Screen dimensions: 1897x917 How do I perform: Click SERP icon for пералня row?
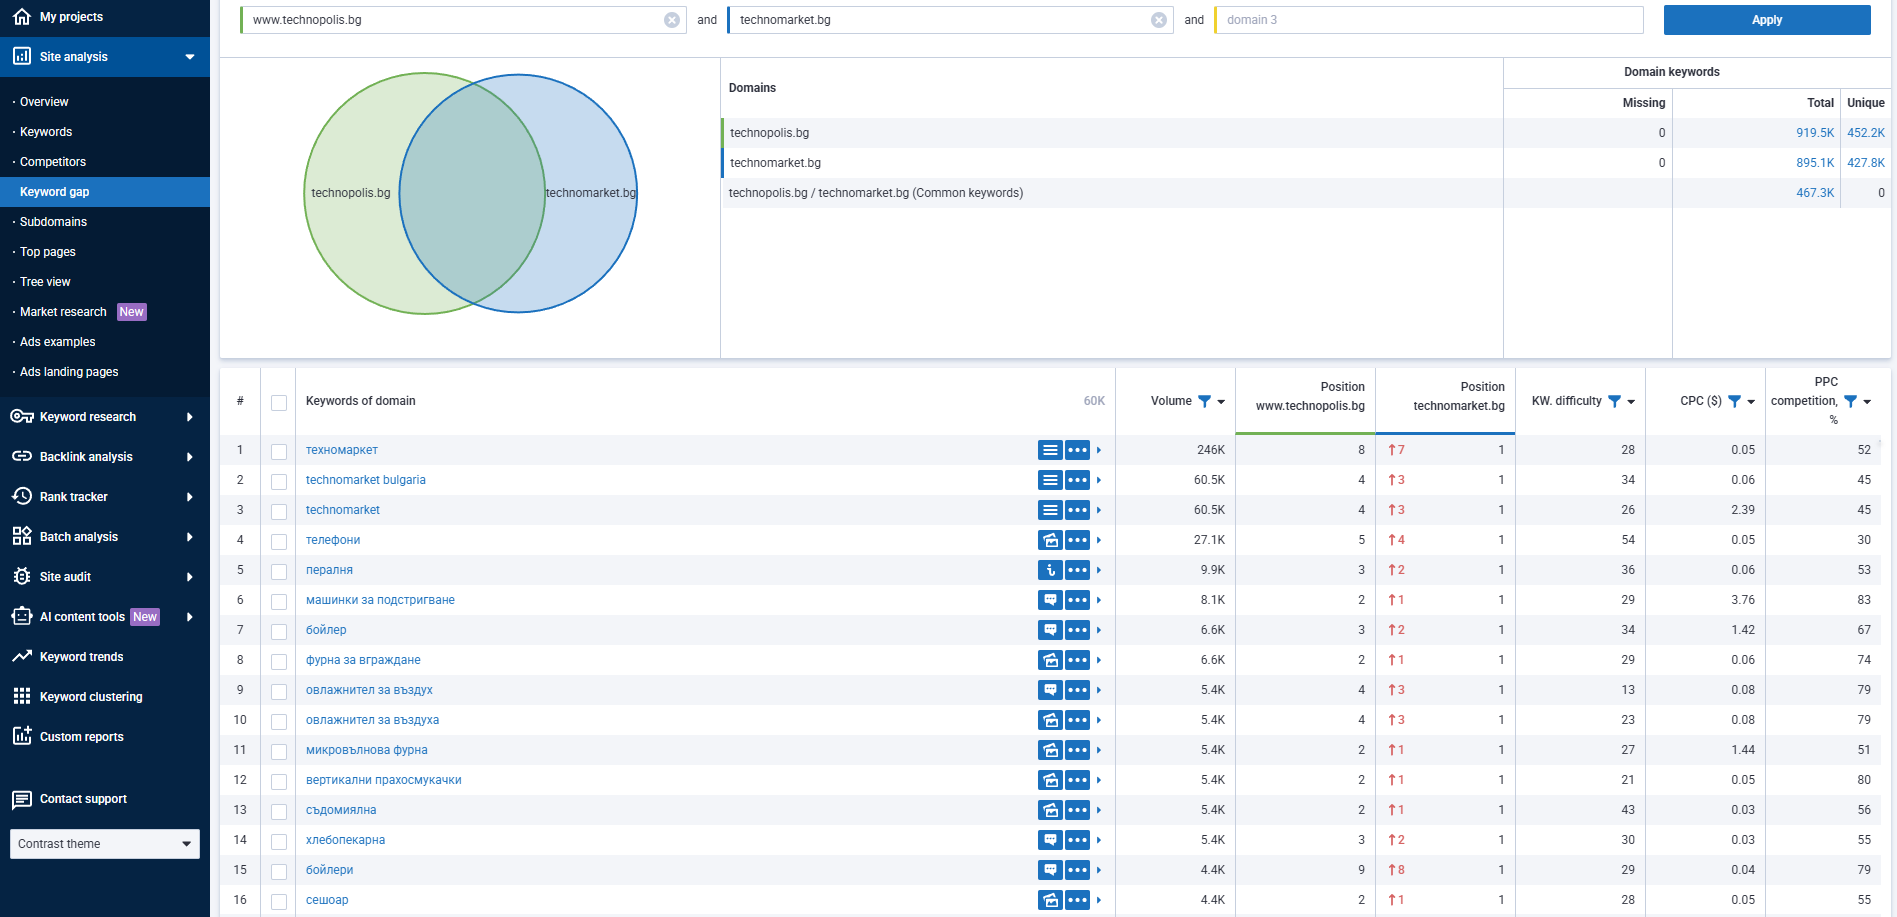pos(1050,570)
